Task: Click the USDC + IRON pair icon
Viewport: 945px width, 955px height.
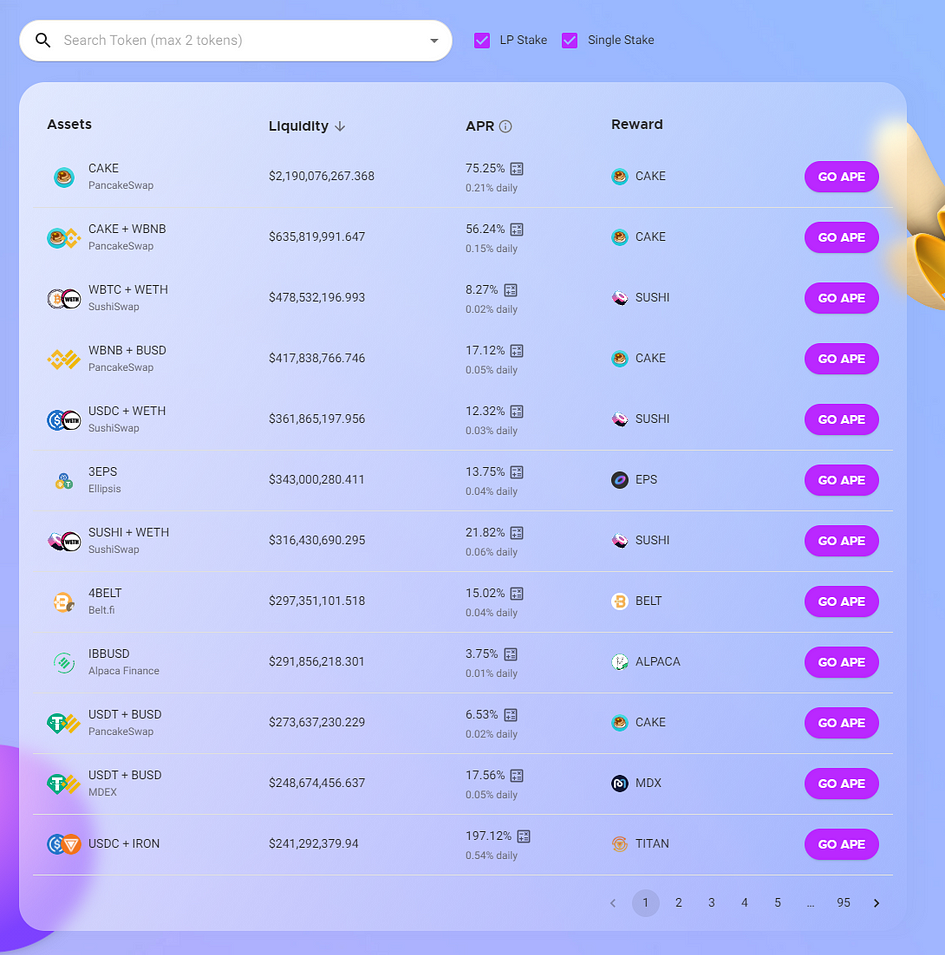Action: tap(64, 844)
